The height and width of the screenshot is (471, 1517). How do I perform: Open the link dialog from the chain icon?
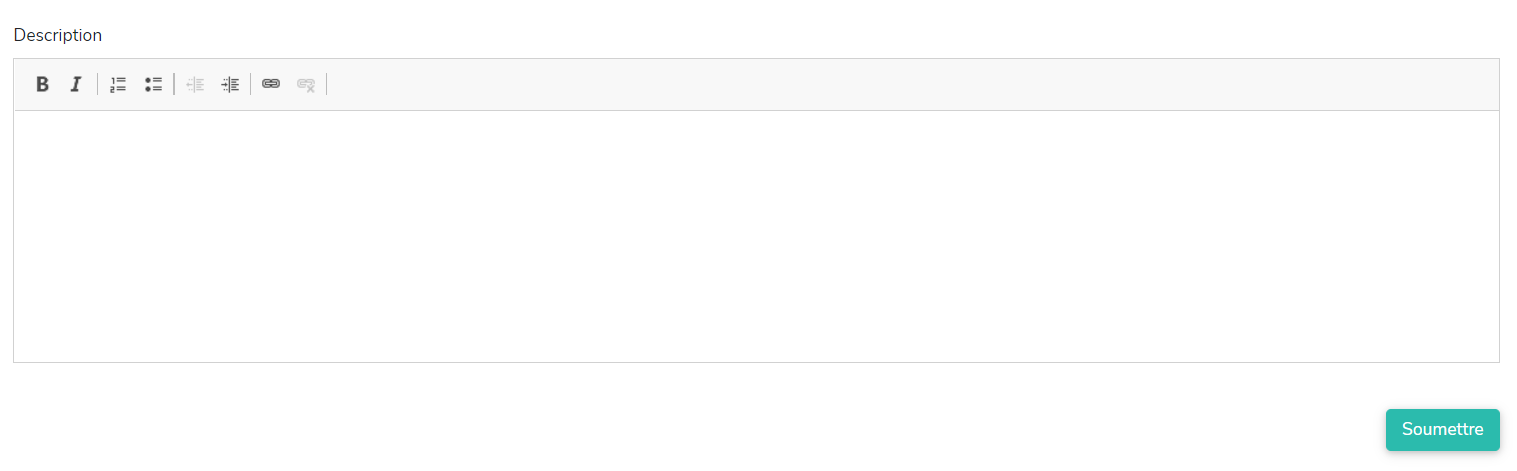pos(271,84)
